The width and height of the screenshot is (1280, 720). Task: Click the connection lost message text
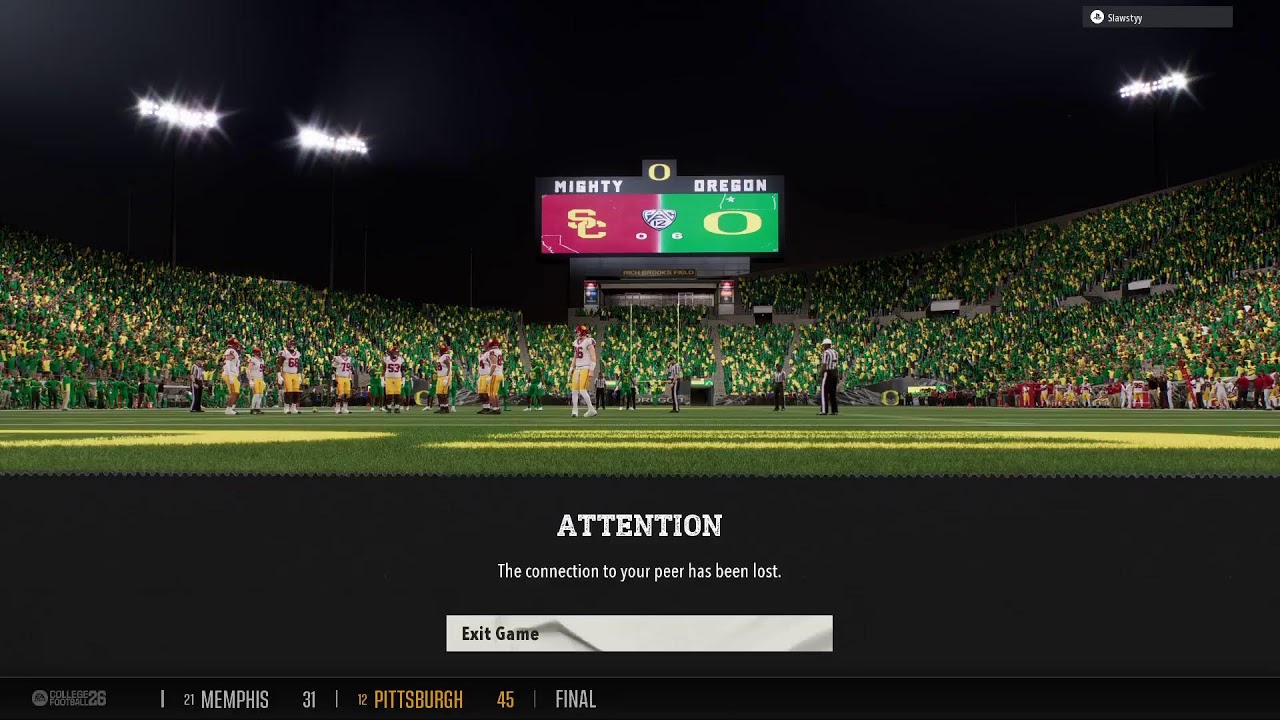[x=639, y=571]
